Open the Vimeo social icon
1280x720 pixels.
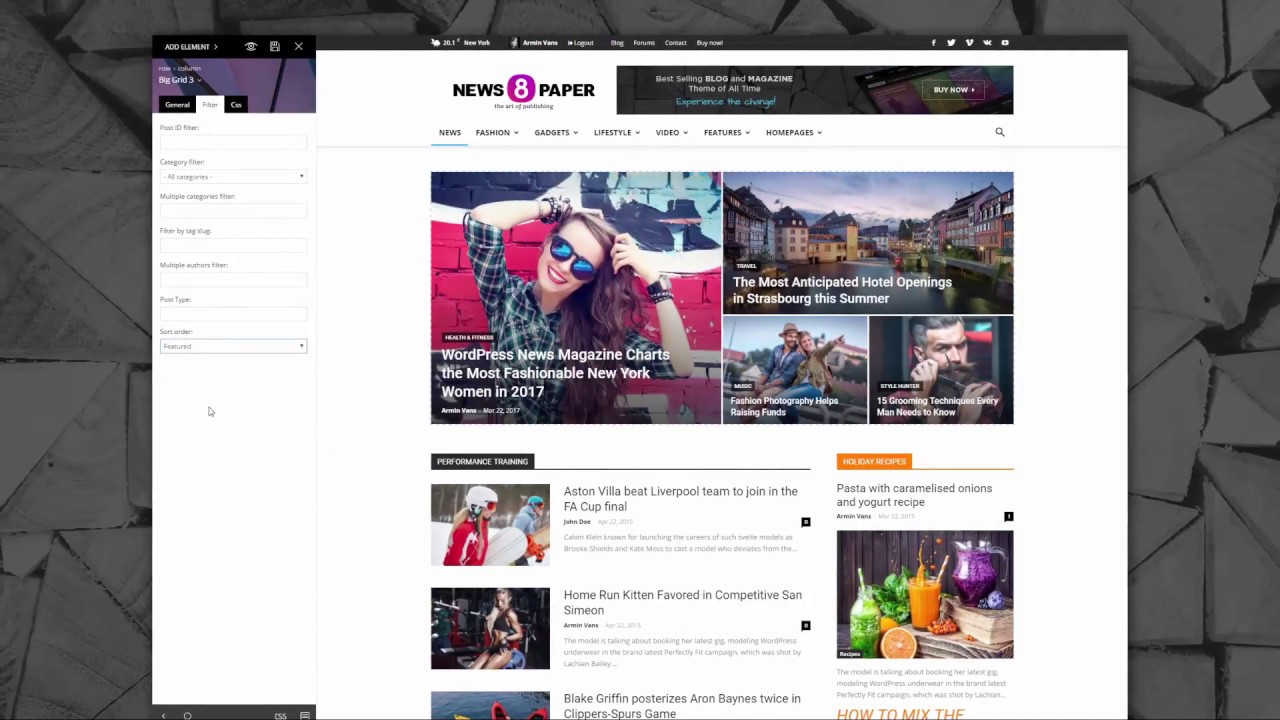coord(969,43)
